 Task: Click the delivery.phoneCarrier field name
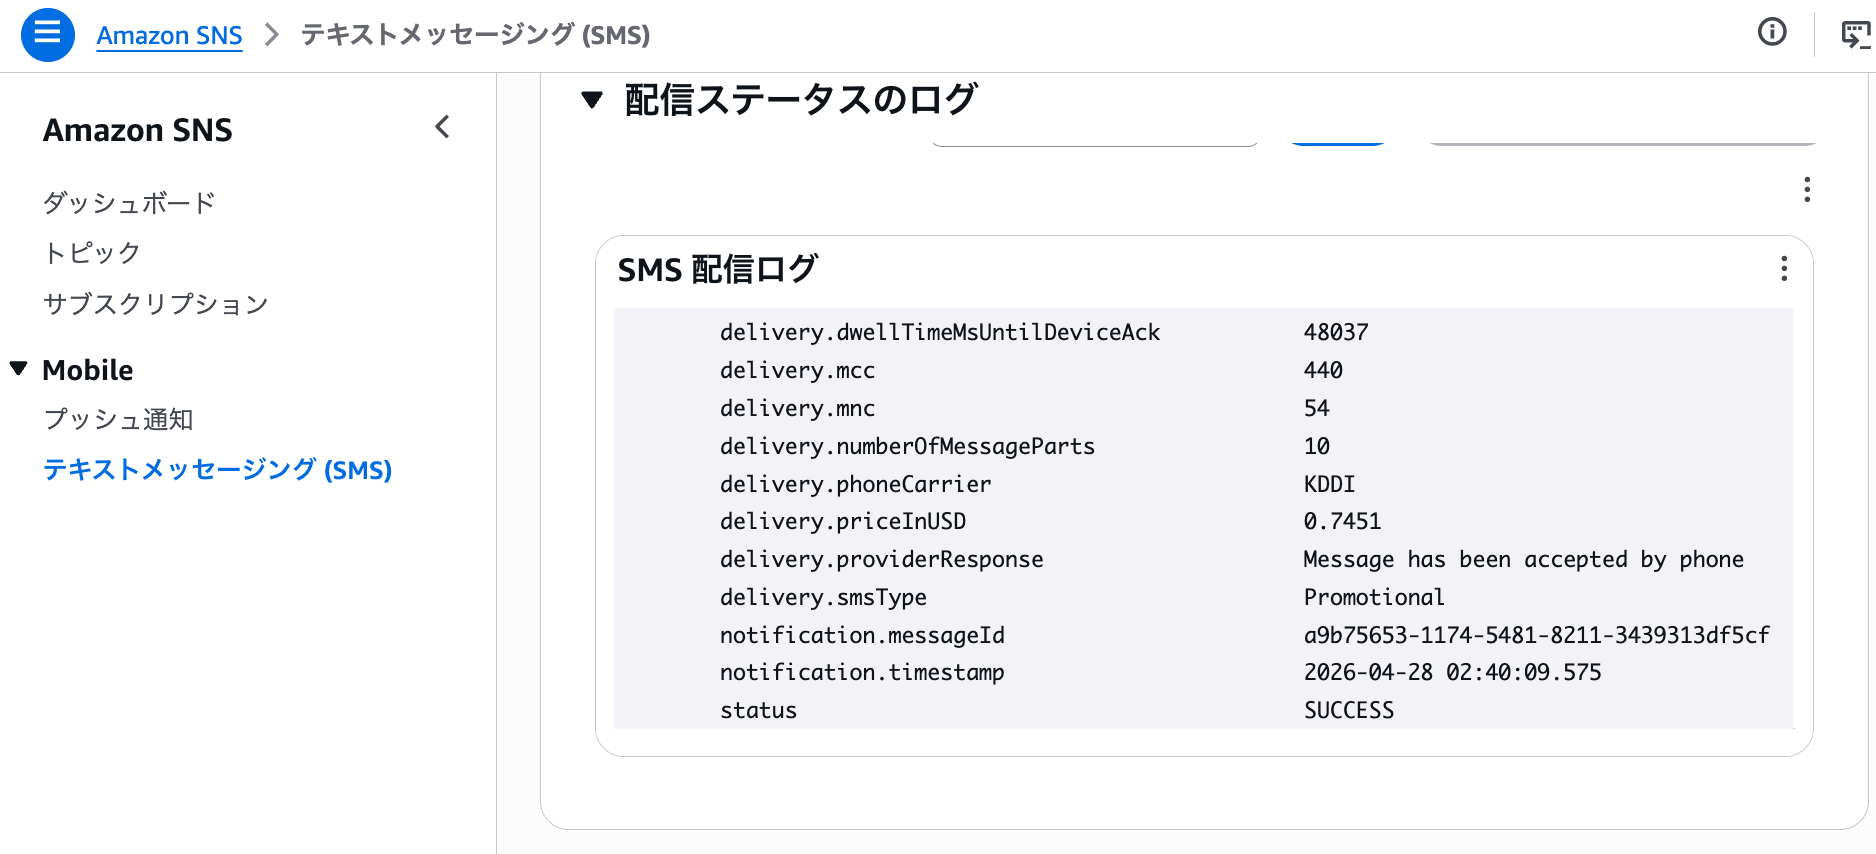click(x=855, y=484)
